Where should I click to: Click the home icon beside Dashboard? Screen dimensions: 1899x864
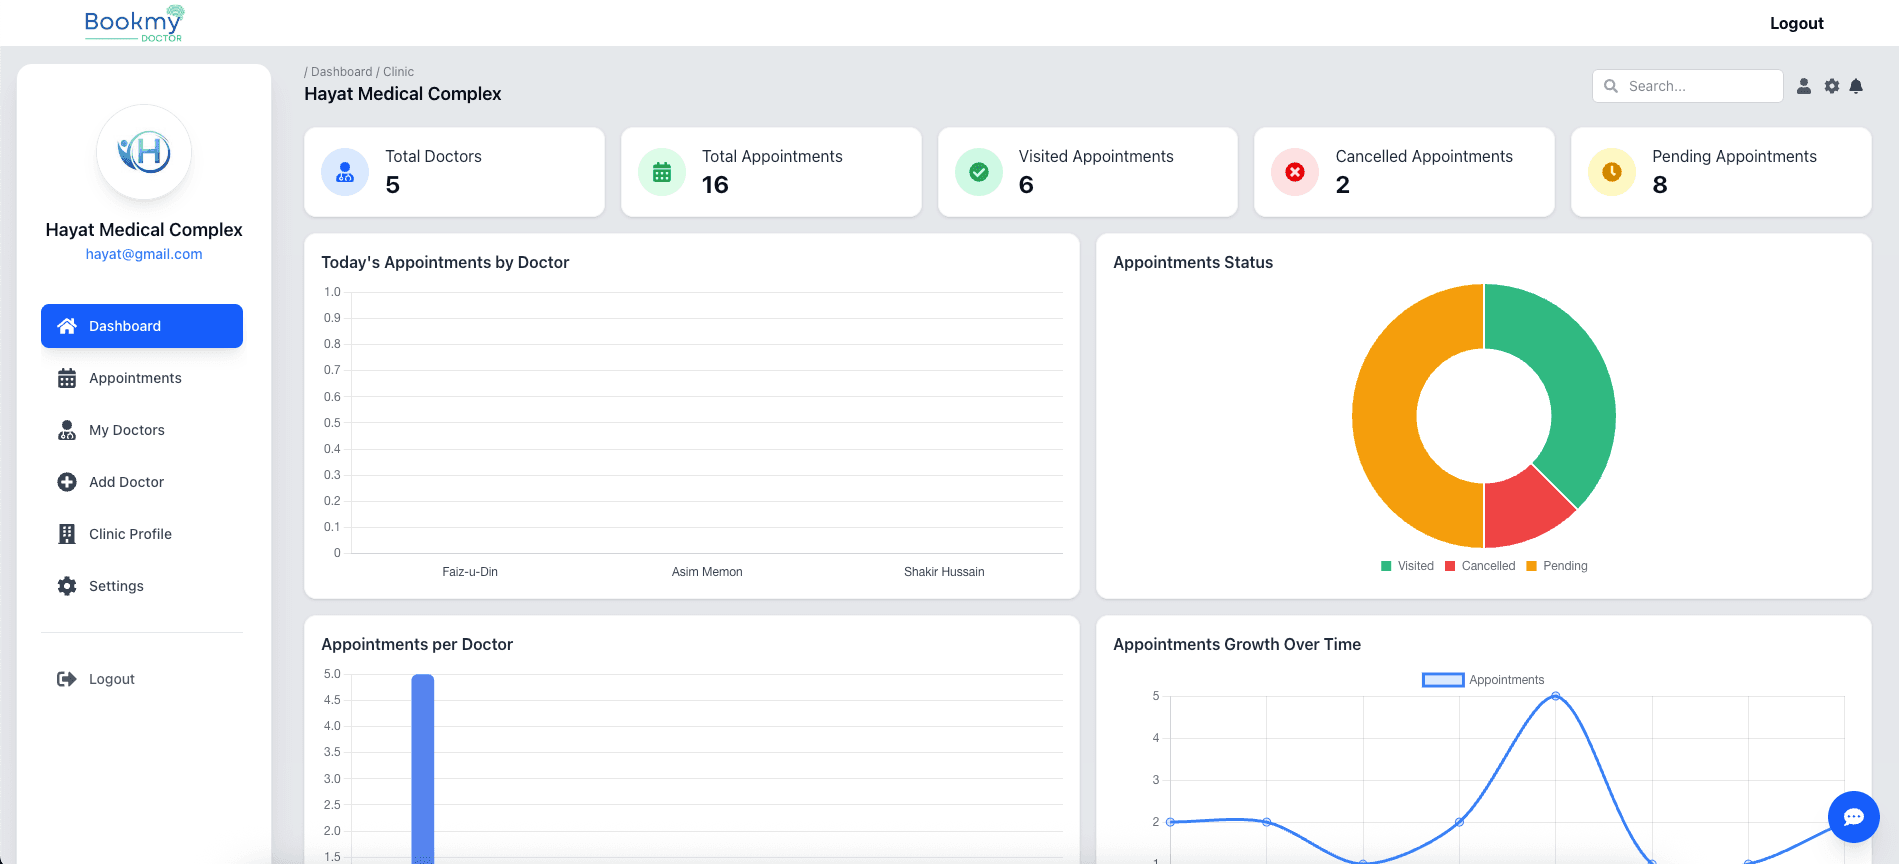pyautogui.click(x=67, y=326)
